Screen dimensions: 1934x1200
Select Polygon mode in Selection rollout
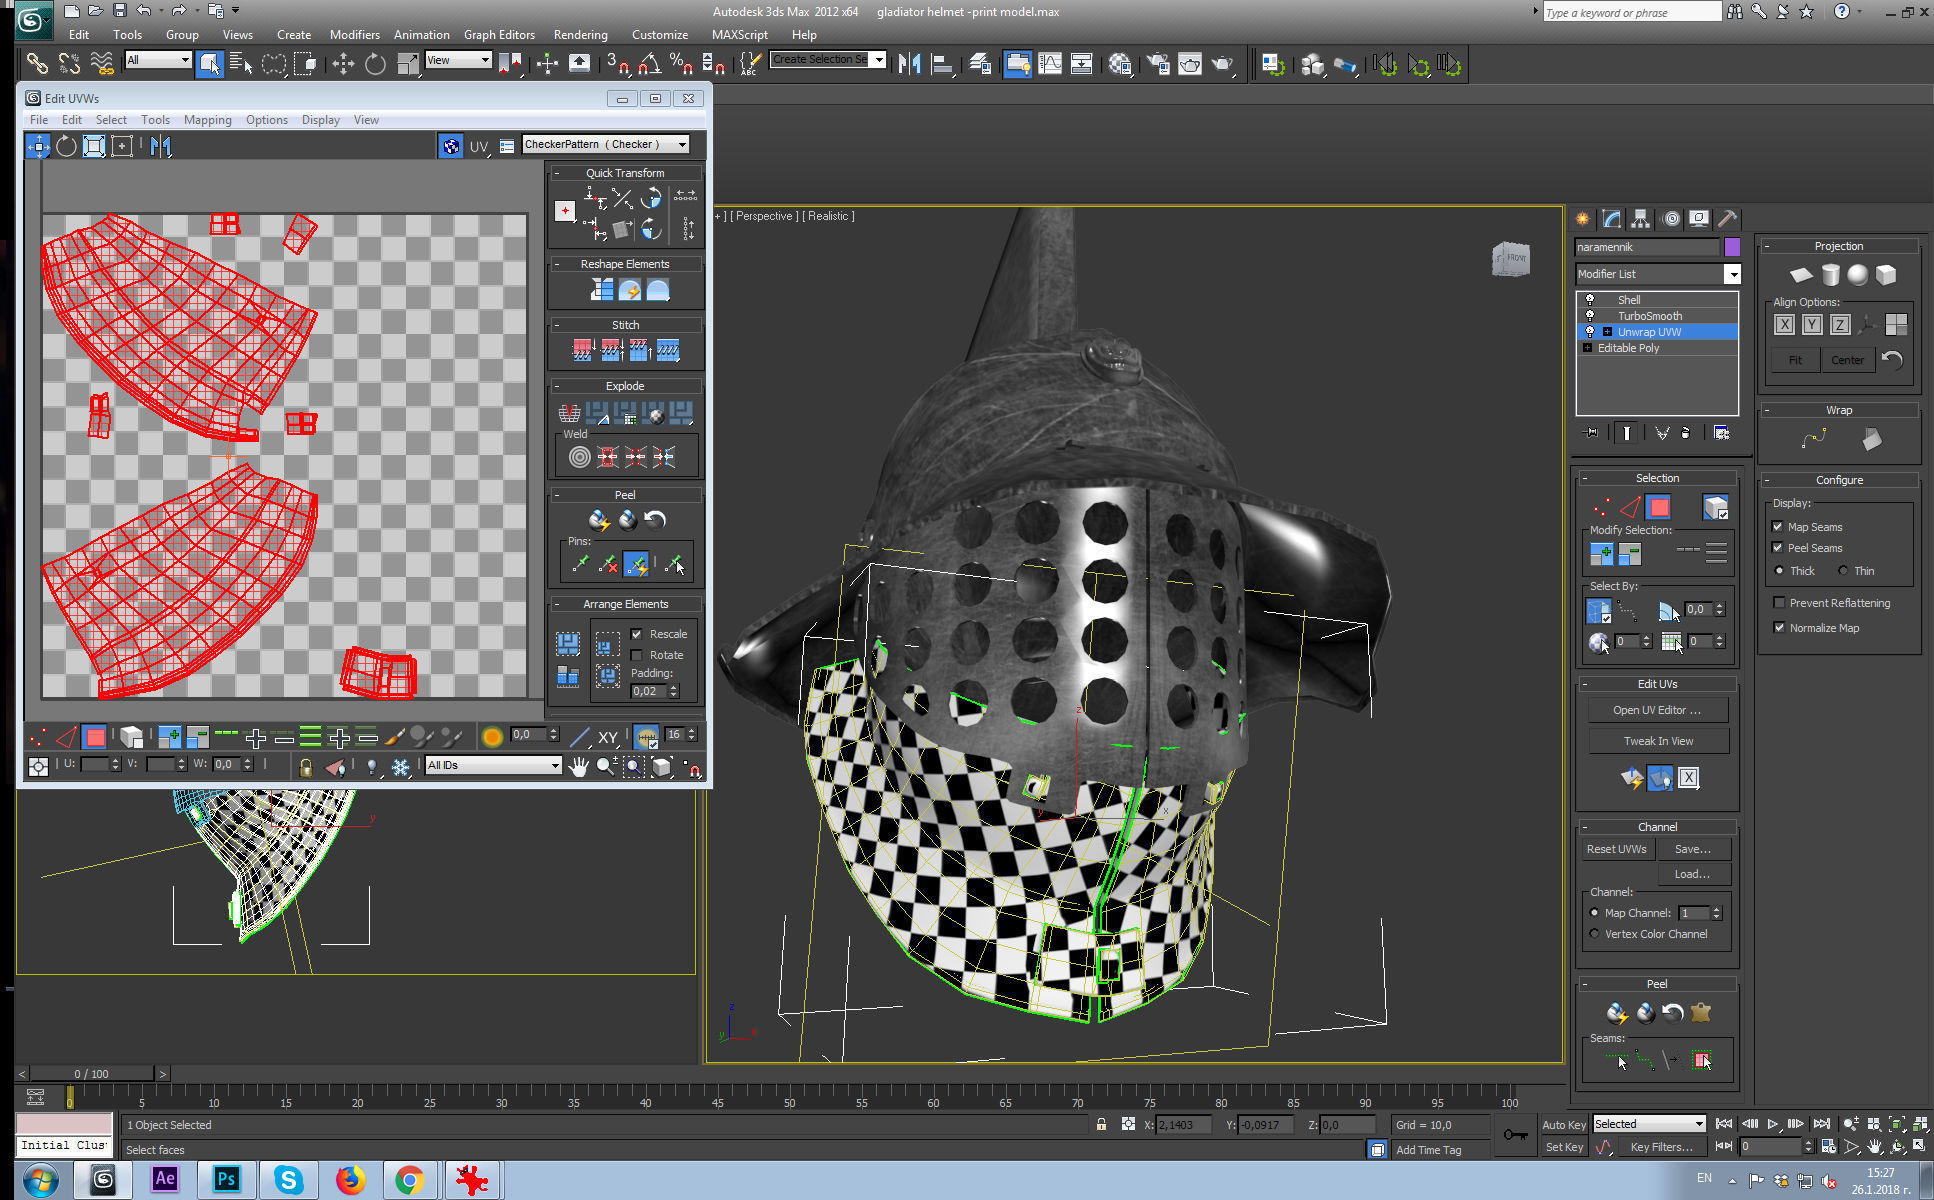pos(1659,507)
